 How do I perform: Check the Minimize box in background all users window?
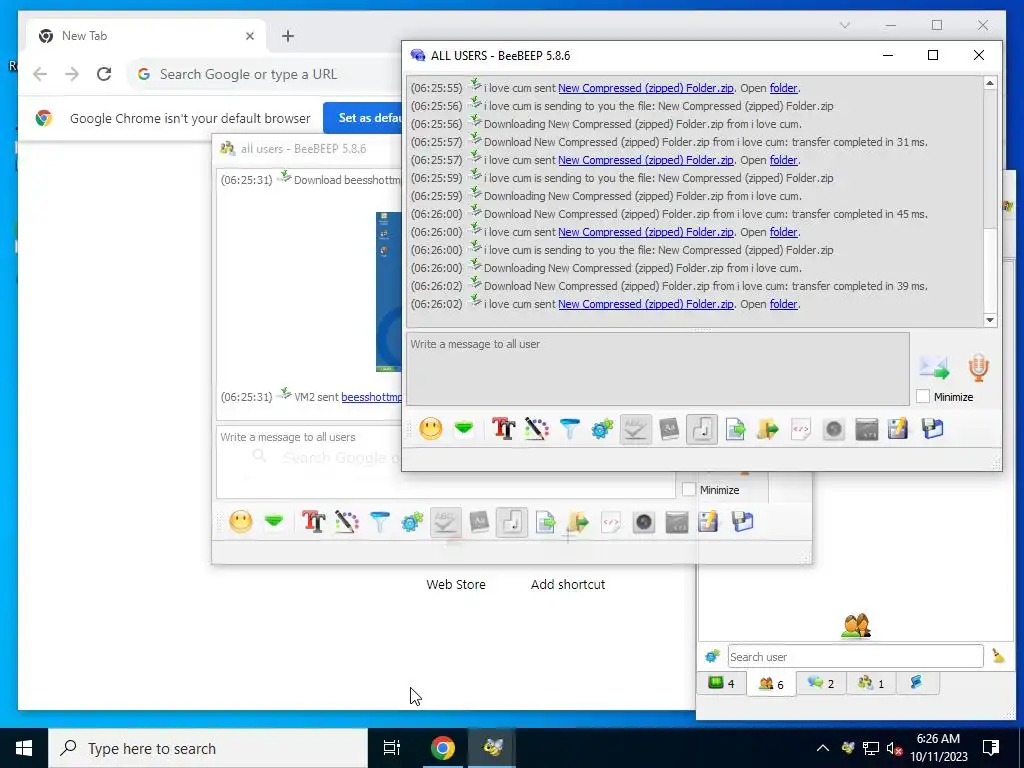pos(688,489)
